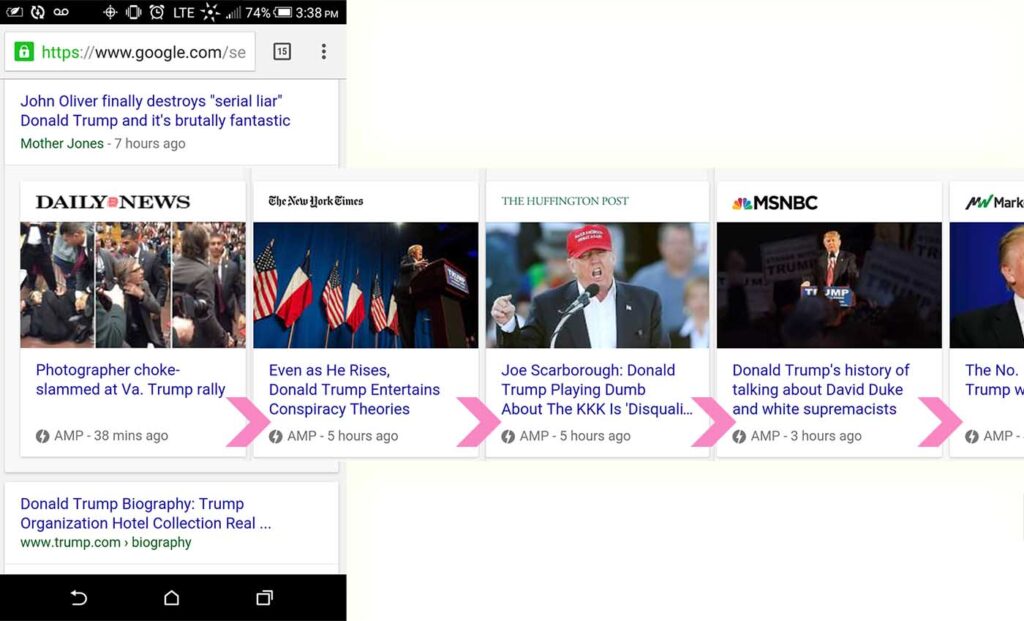
Task: Open the tab switcher showing 15 tabs
Action: point(282,52)
